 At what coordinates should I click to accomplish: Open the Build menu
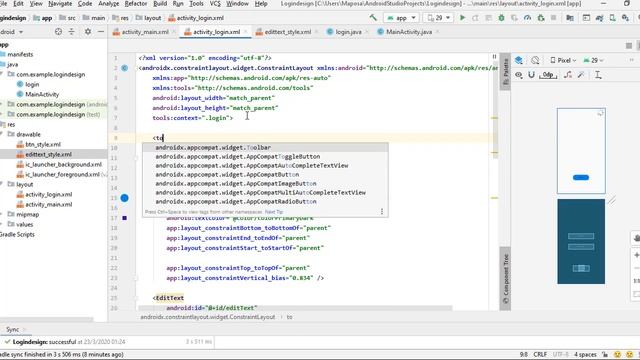coord(160,4)
